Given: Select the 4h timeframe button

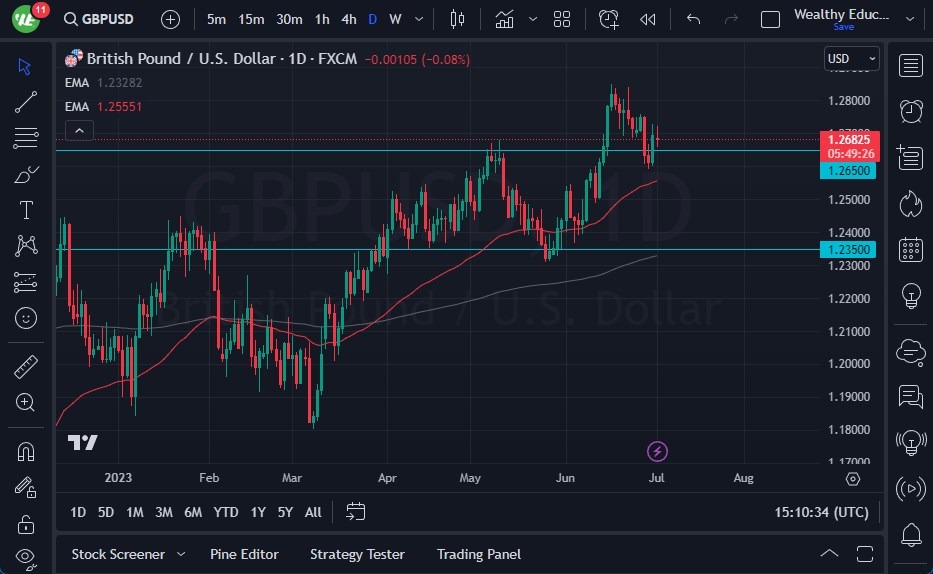Looking at the screenshot, I should [348, 19].
